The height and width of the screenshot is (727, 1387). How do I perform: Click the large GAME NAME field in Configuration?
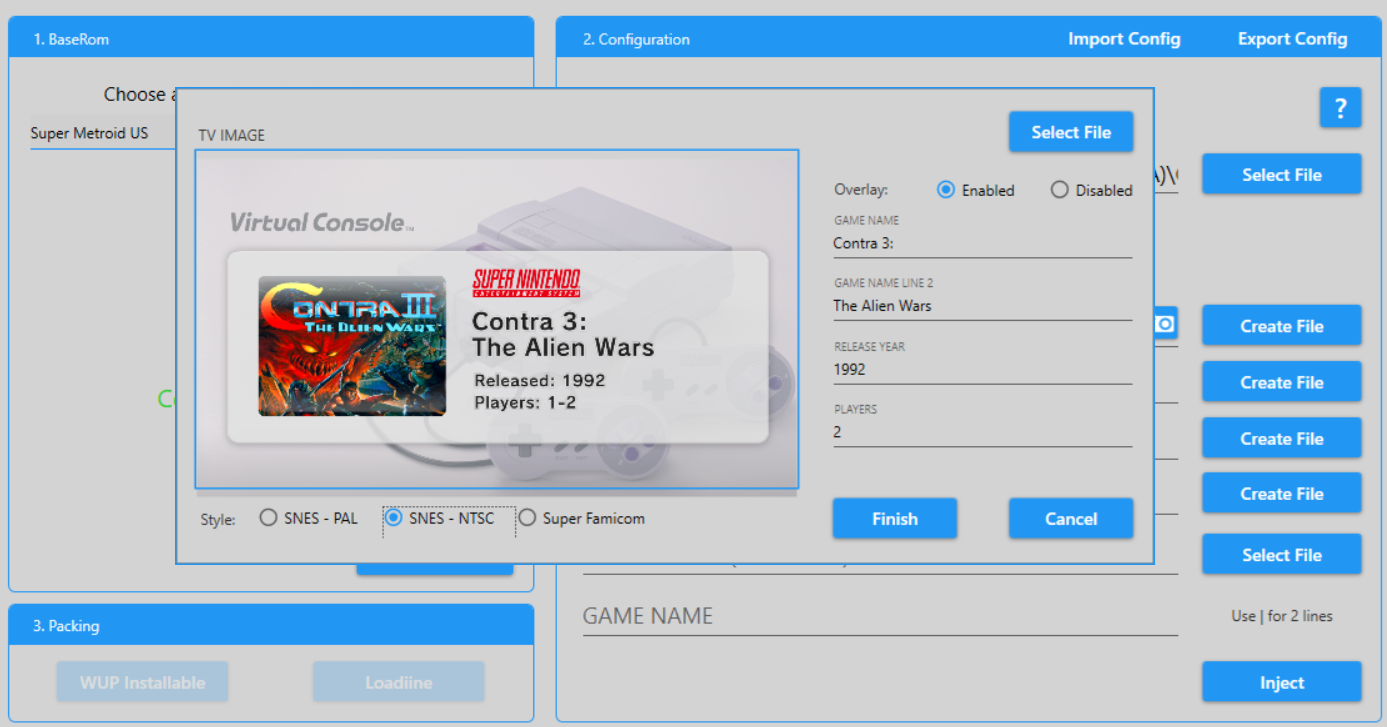click(x=879, y=616)
